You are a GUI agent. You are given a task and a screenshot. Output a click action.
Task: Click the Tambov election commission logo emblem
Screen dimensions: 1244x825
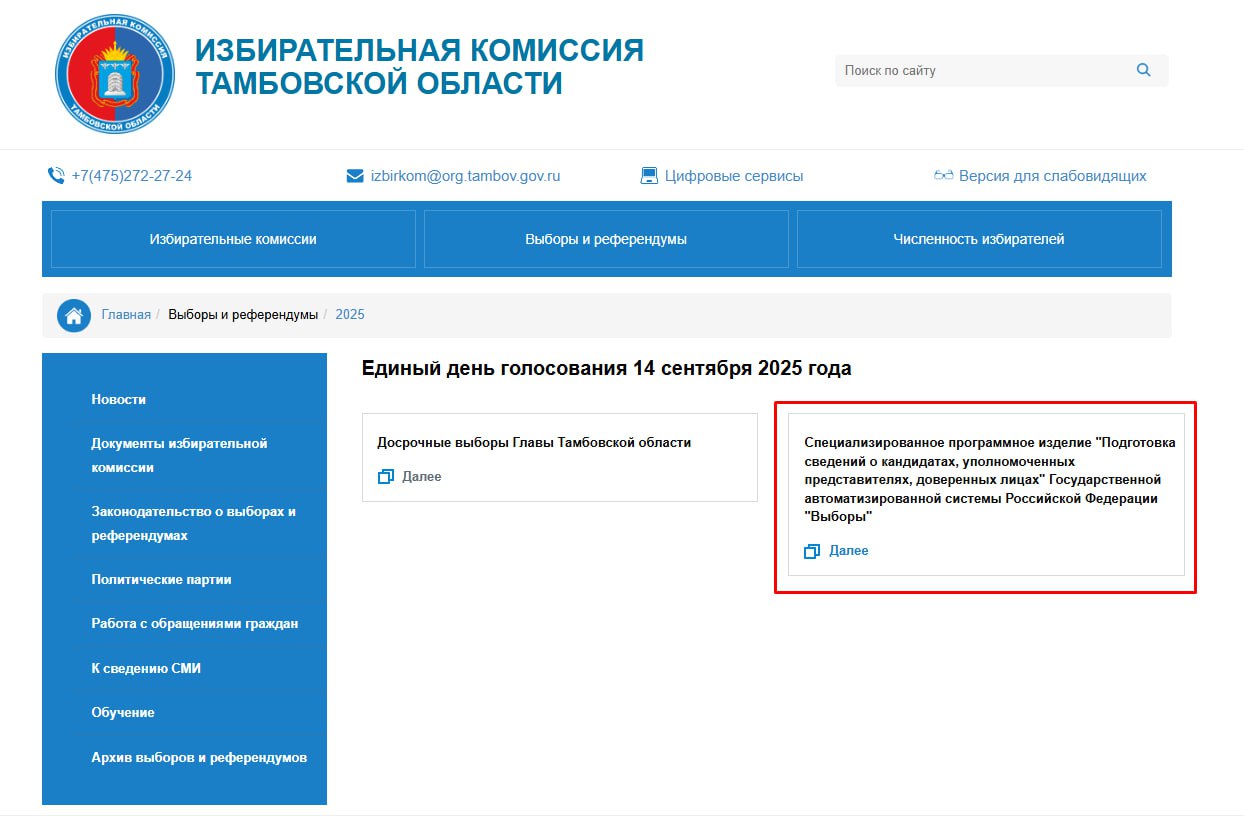[x=115, y=75]
